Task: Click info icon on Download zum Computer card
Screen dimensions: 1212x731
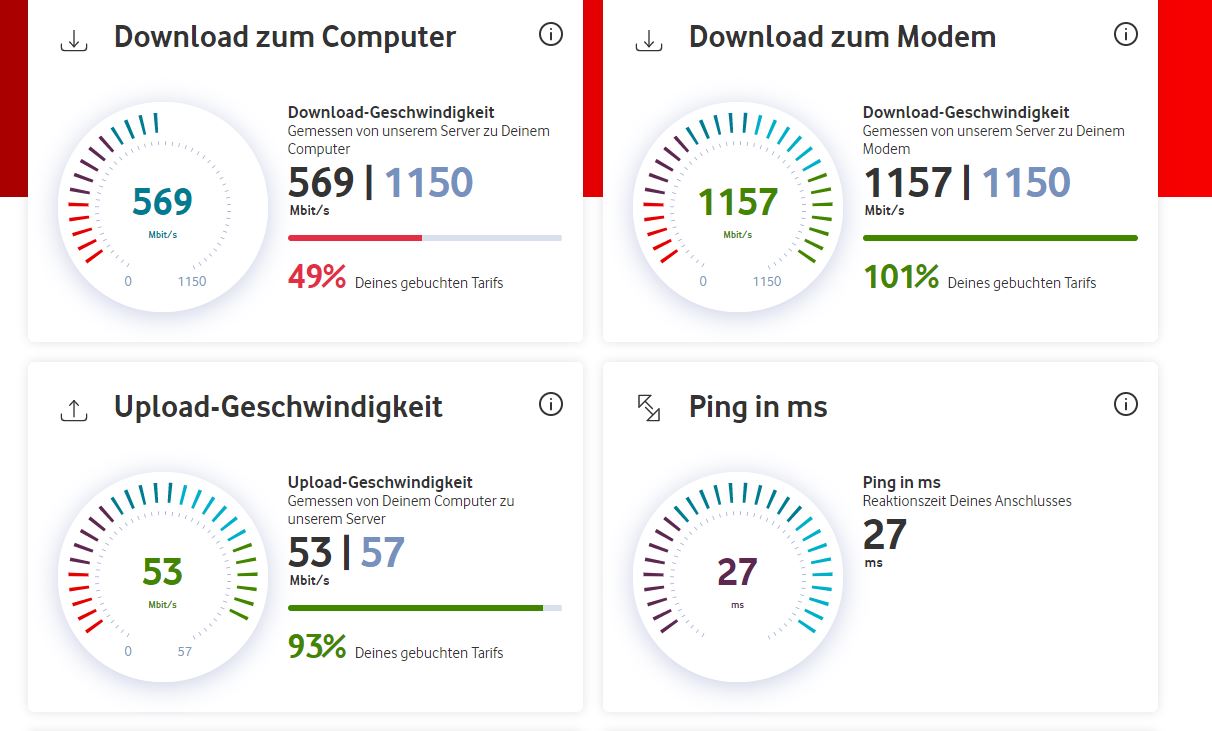Action: (x=550, y=35)
